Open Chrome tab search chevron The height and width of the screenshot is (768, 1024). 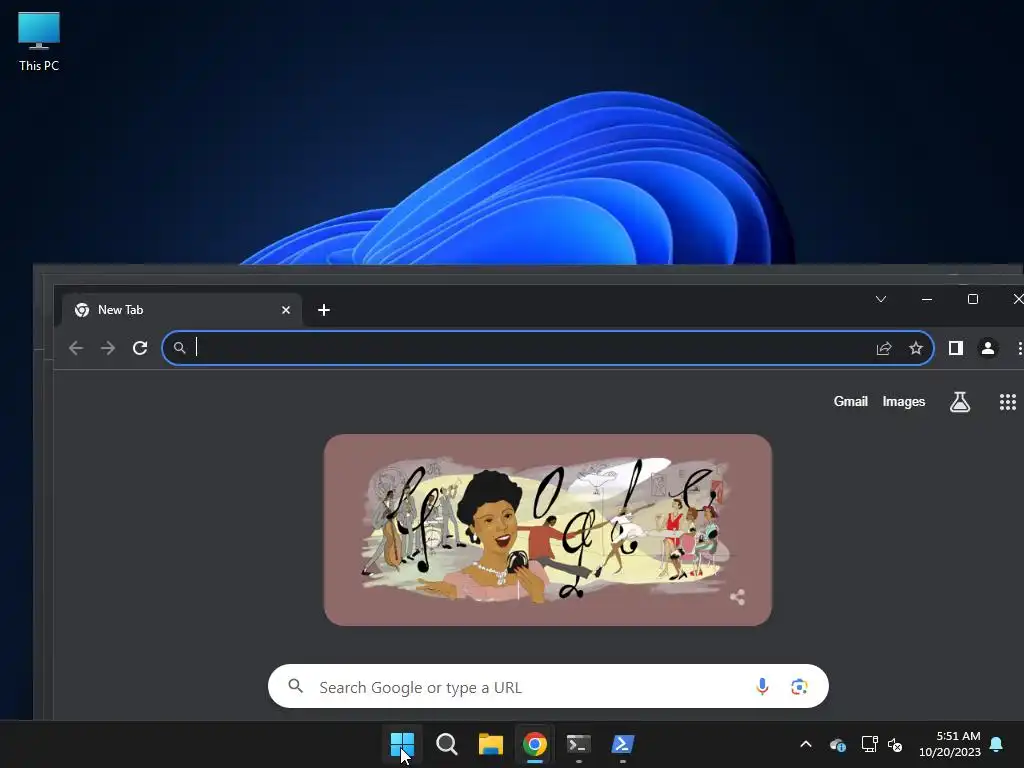[x=880, y=299]
